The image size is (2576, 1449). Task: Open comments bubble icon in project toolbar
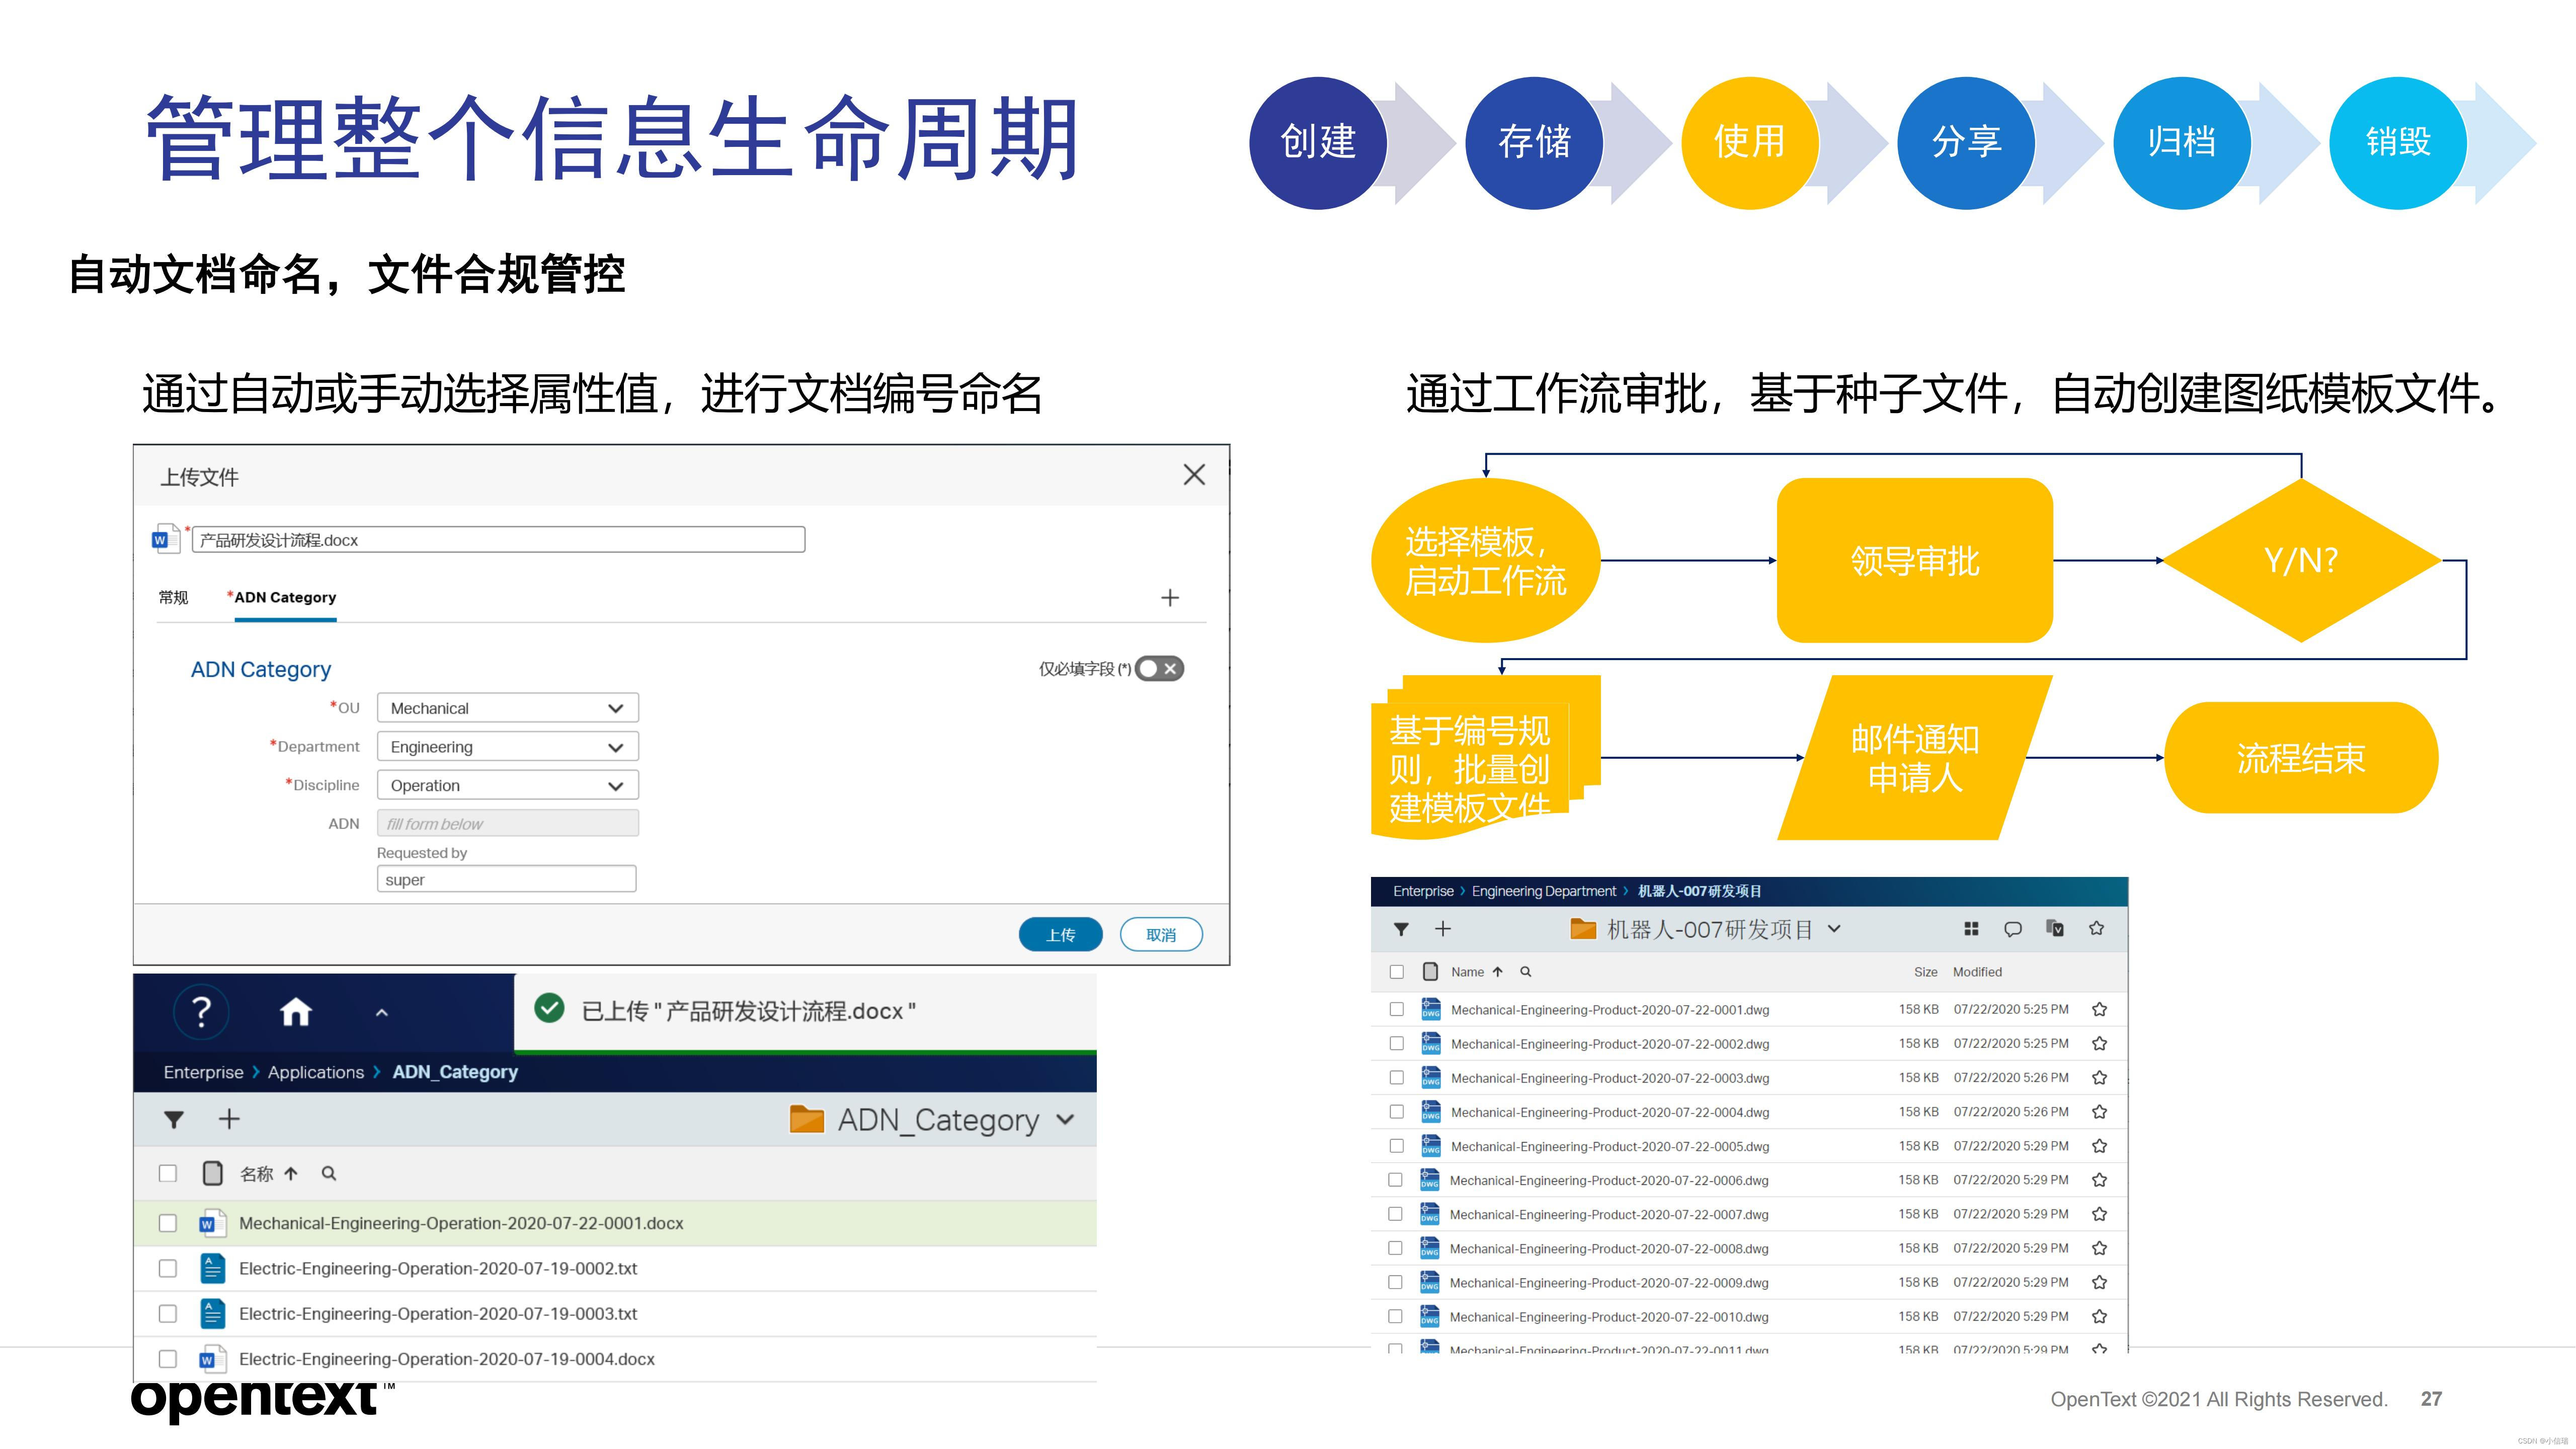(x=2013, y=929)
